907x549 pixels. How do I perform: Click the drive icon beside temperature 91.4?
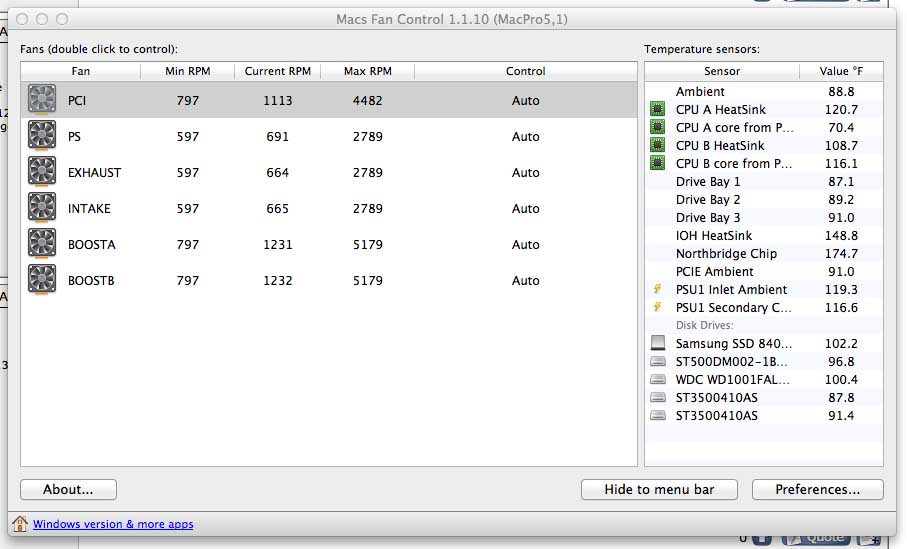coord(658,415)
